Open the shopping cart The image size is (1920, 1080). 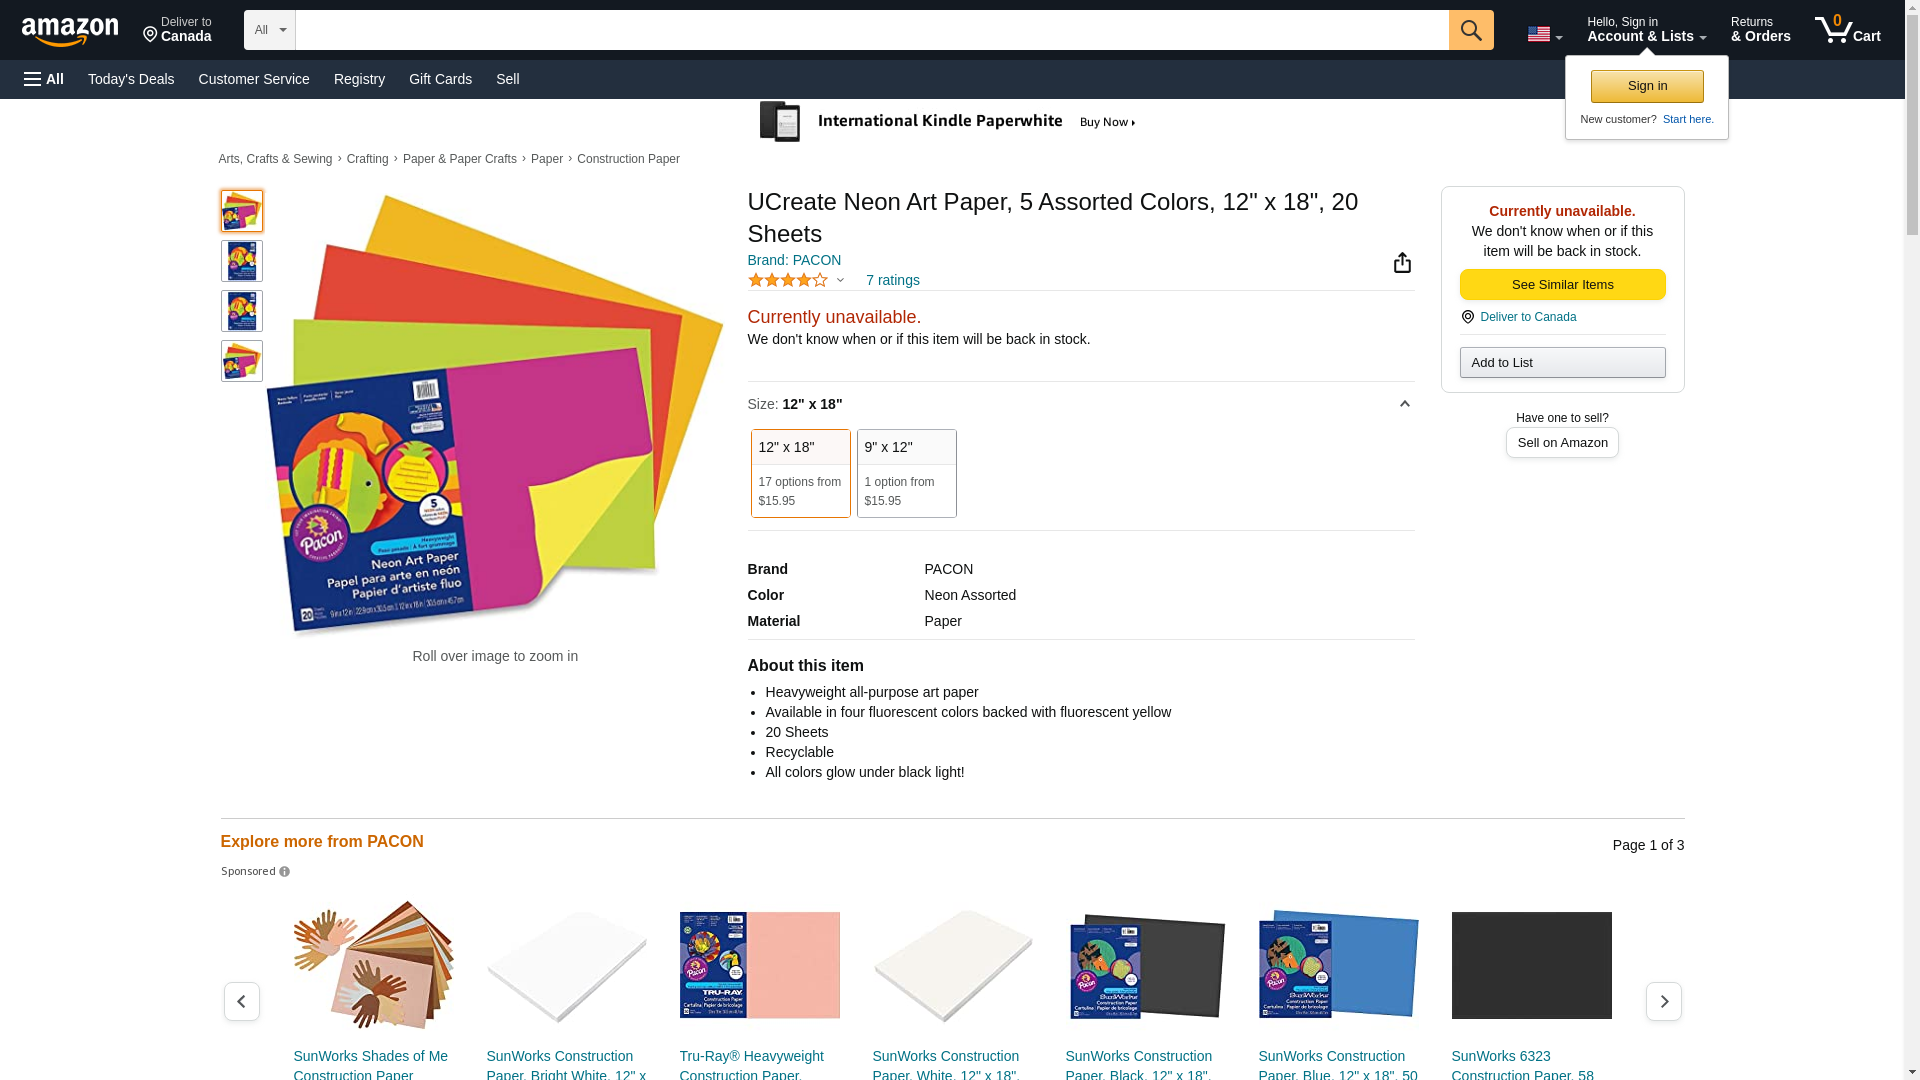coord(1847,30)
